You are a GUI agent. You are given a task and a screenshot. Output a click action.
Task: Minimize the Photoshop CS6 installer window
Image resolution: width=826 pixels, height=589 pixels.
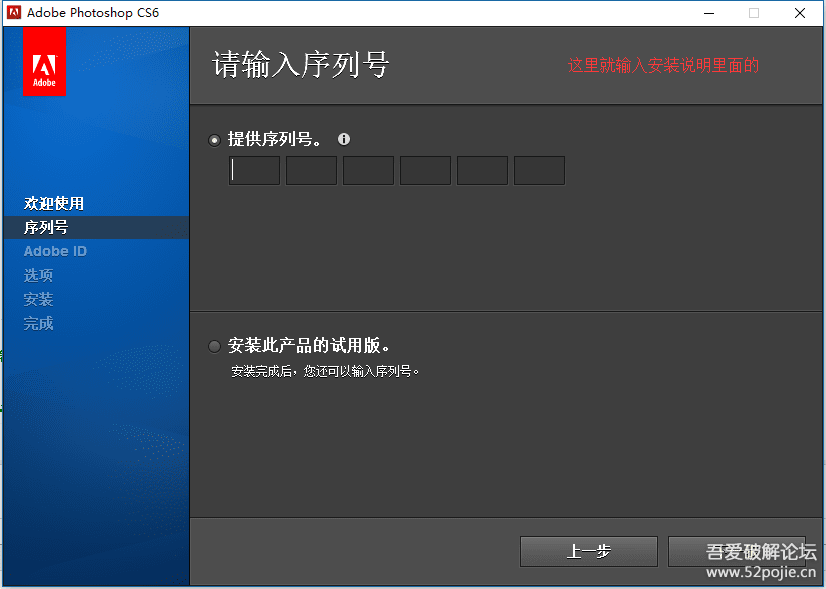[x=709, y=13]
